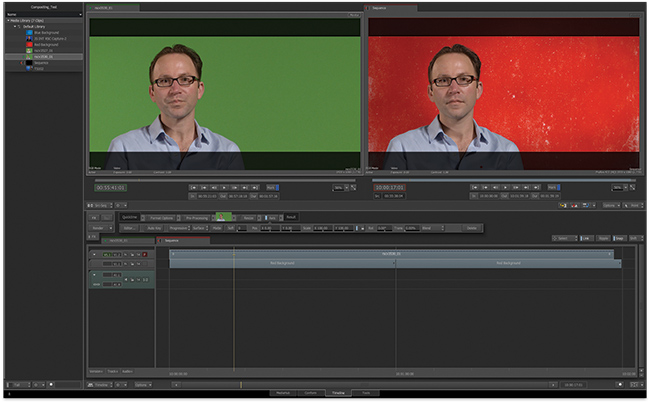Screen dimensions: 650x403
Task: Click the source viewer scrub bar
Action: [x=225, y=179]
